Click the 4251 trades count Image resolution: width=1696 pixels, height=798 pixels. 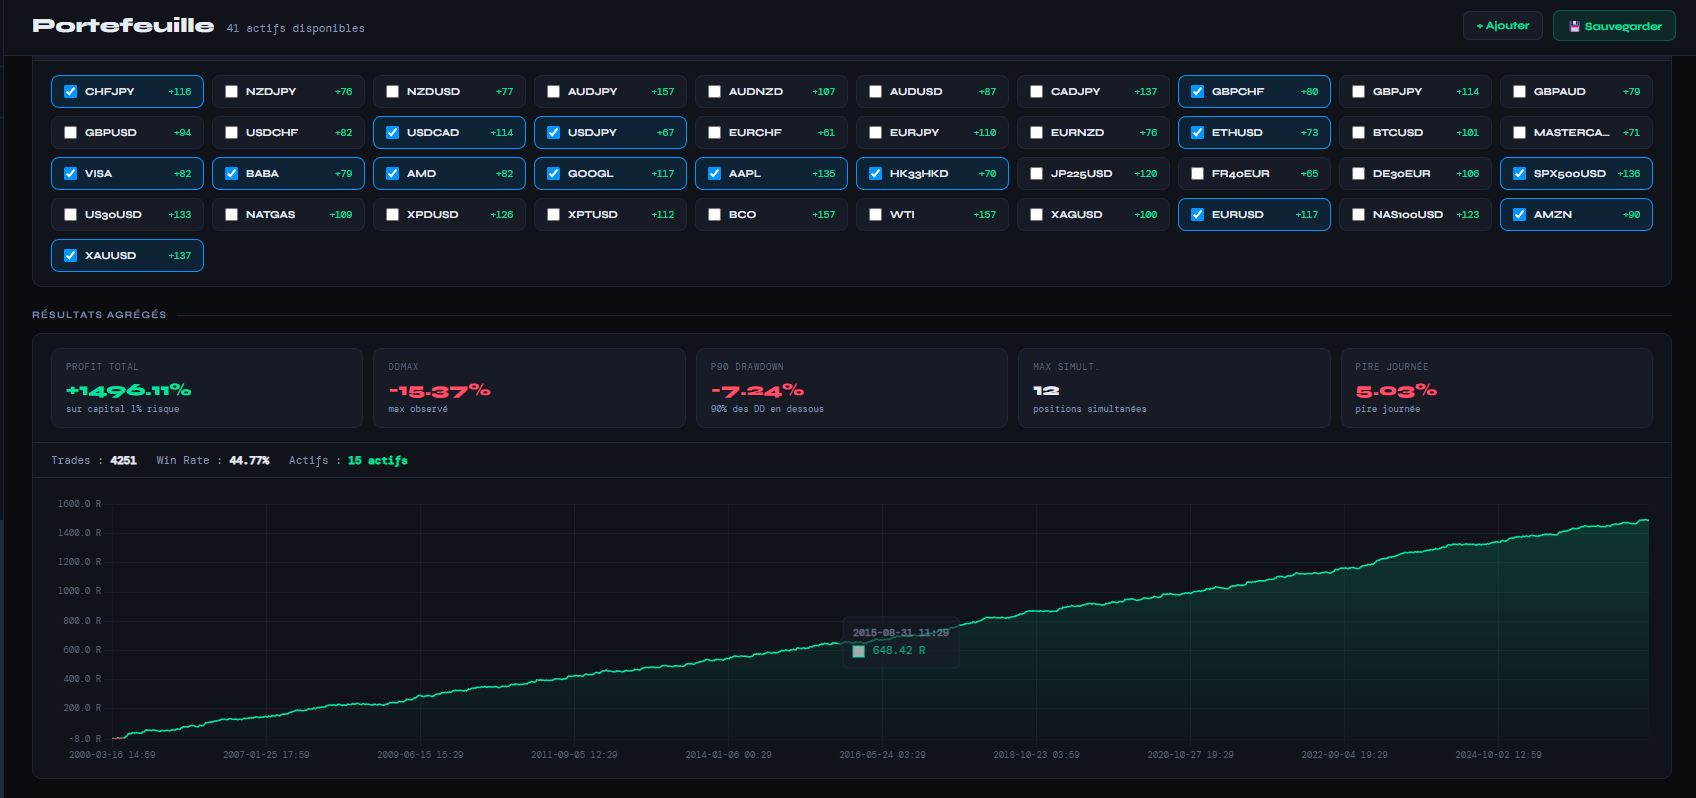(x=123, y=461)
